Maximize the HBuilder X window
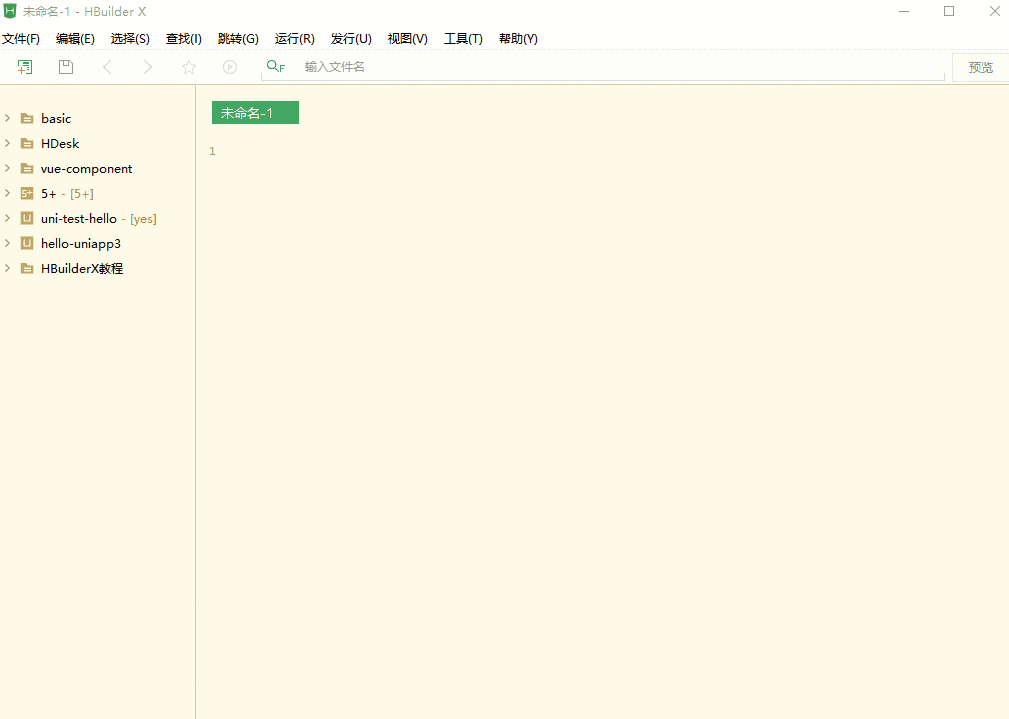This screenshot has height=719, width=1009. [949, 12]
